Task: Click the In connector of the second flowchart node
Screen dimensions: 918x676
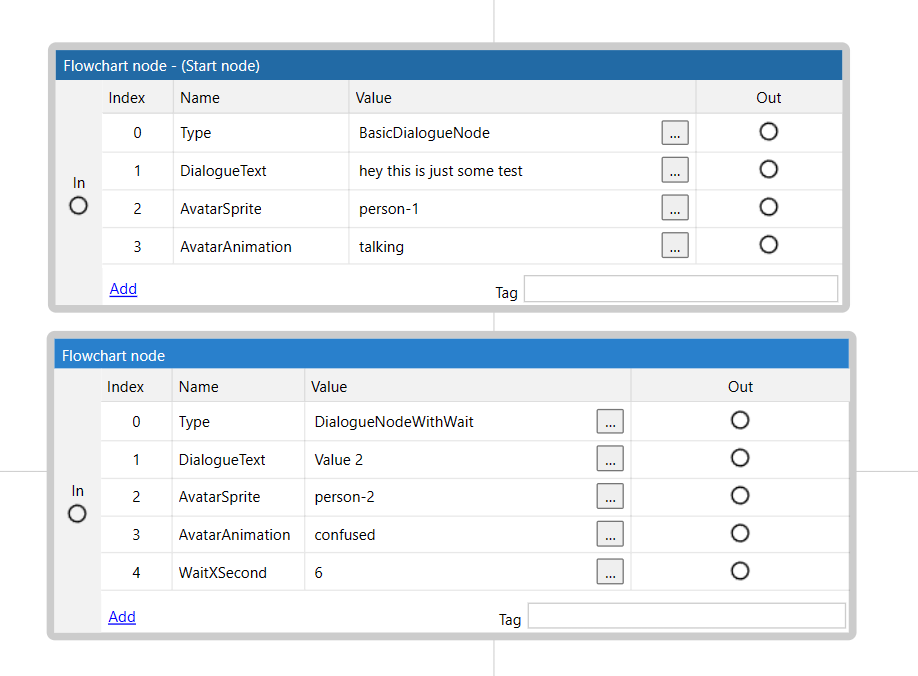Action: pyautogui.click(x=77, y=514)
